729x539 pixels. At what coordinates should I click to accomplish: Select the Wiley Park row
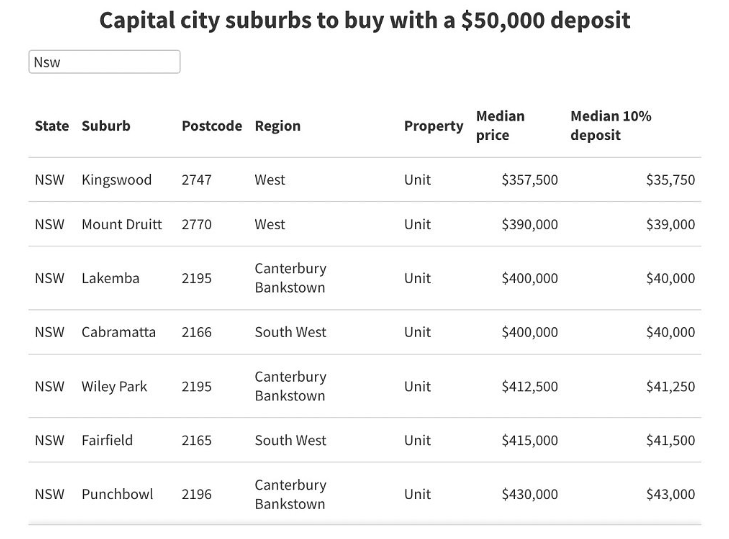[364, 386]
